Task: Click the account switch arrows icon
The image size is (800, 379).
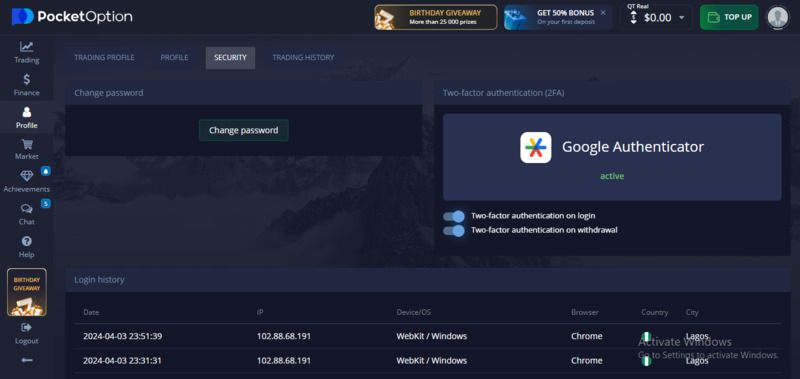Action: [634, 18]
